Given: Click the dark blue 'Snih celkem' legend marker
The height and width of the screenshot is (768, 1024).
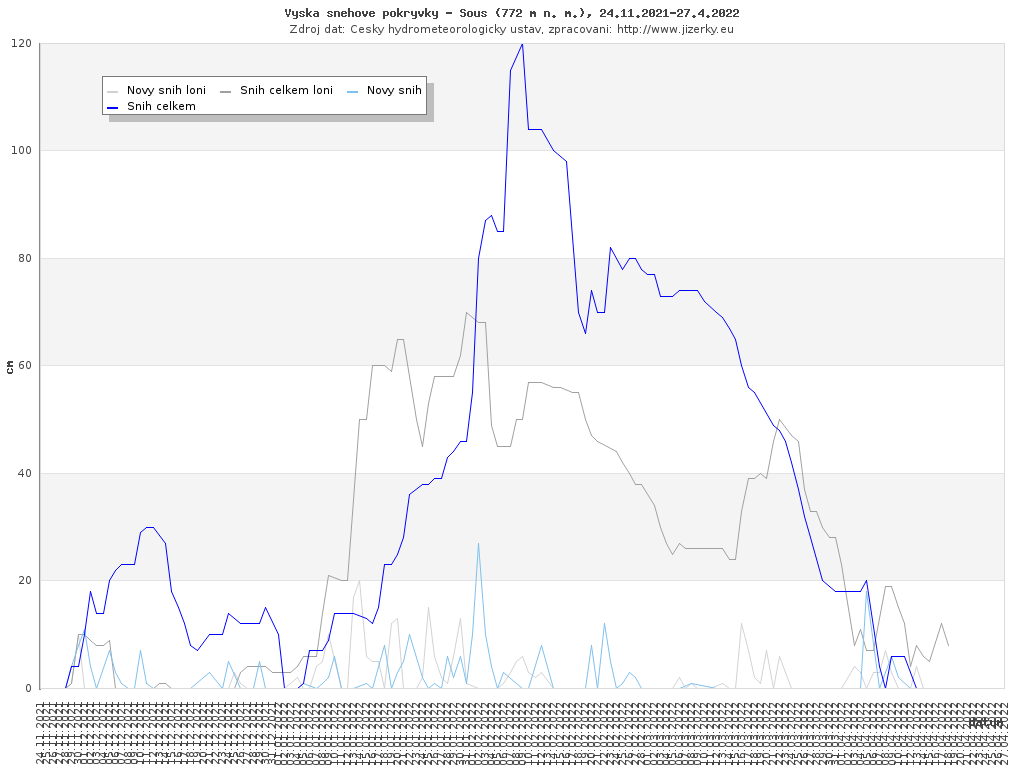Looking at the screenshot, I should click(113, 106).
